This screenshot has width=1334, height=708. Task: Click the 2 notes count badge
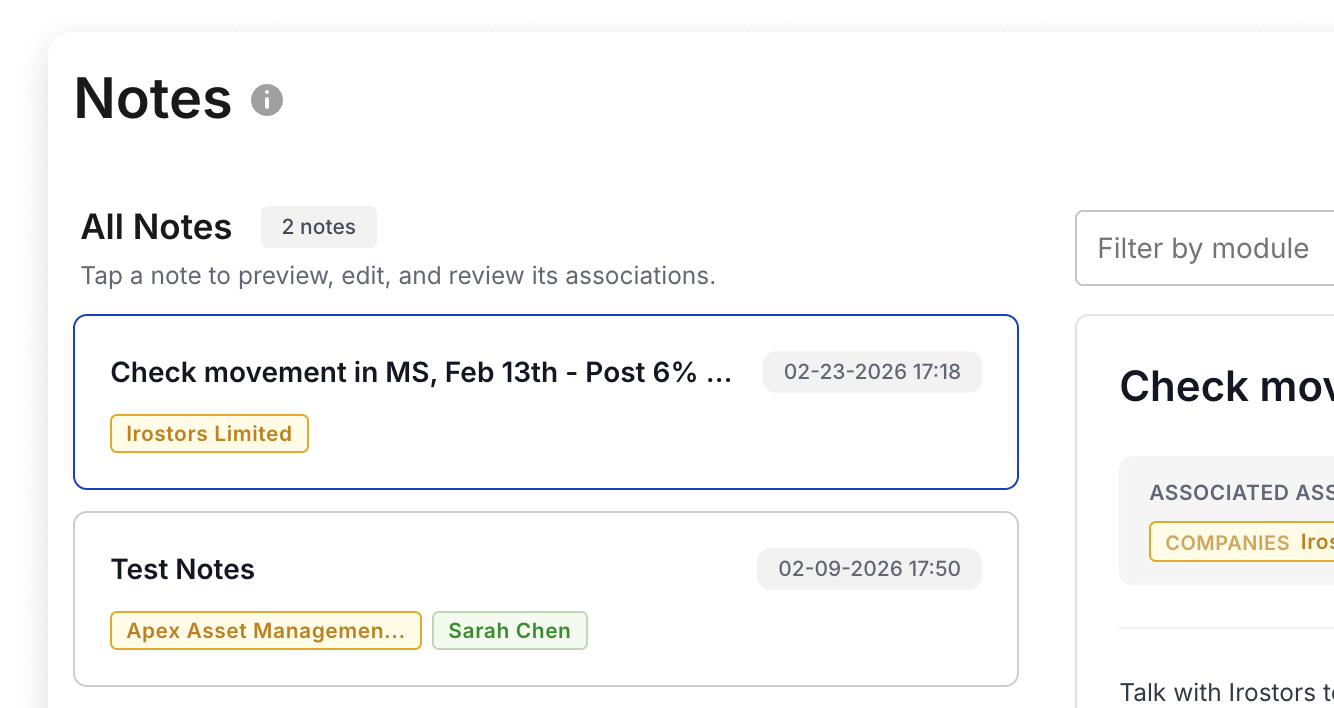click(319, 227)
